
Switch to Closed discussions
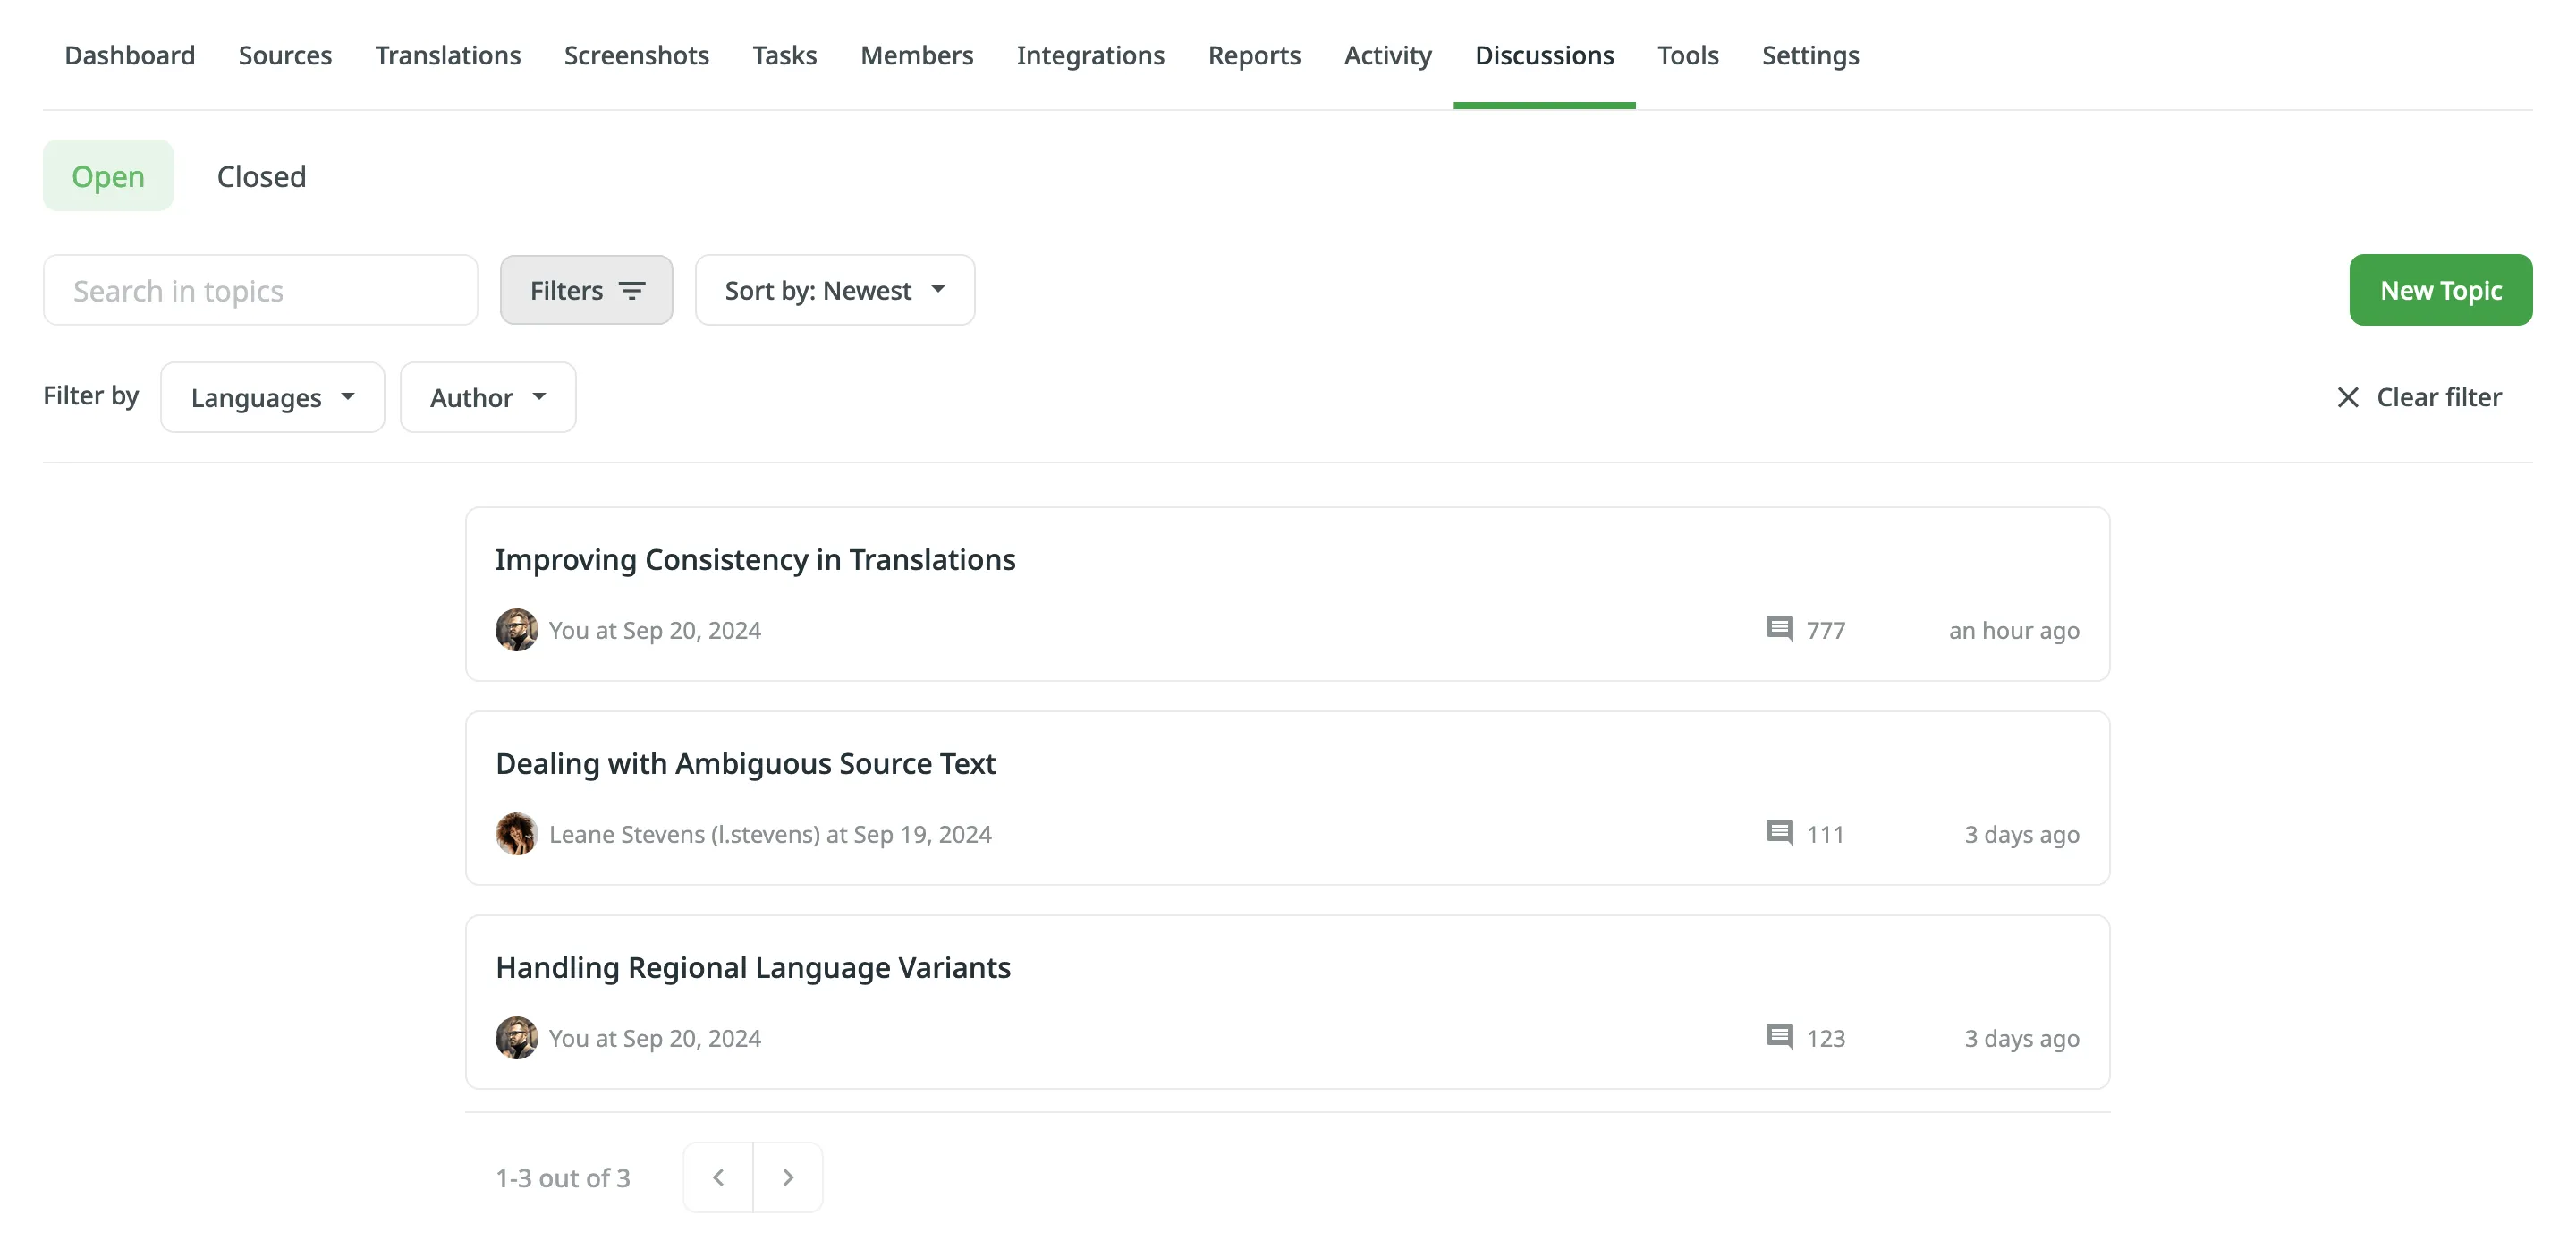261,176
